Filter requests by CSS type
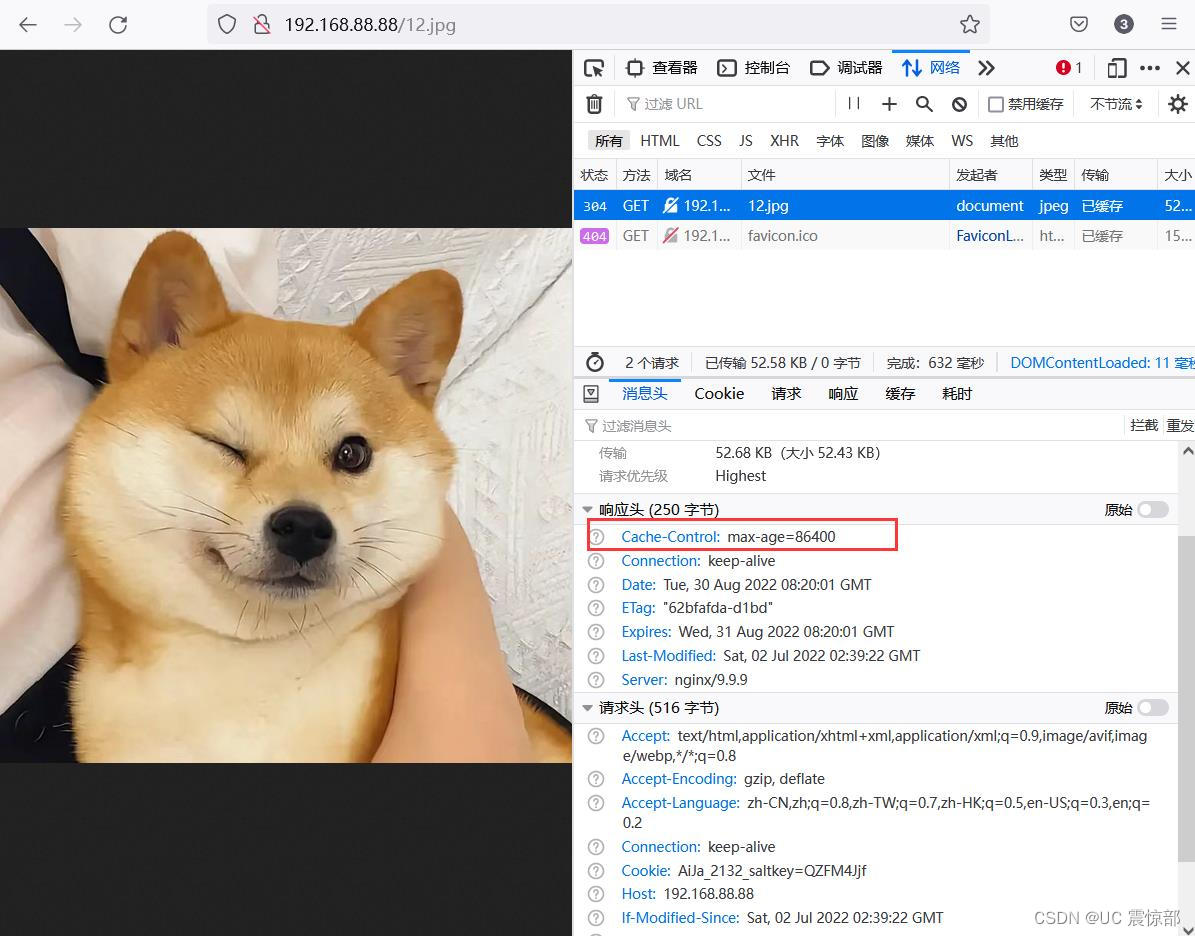Image resolution: width=1195 pixels, height=936 pixels. click(x=709, y=140)
